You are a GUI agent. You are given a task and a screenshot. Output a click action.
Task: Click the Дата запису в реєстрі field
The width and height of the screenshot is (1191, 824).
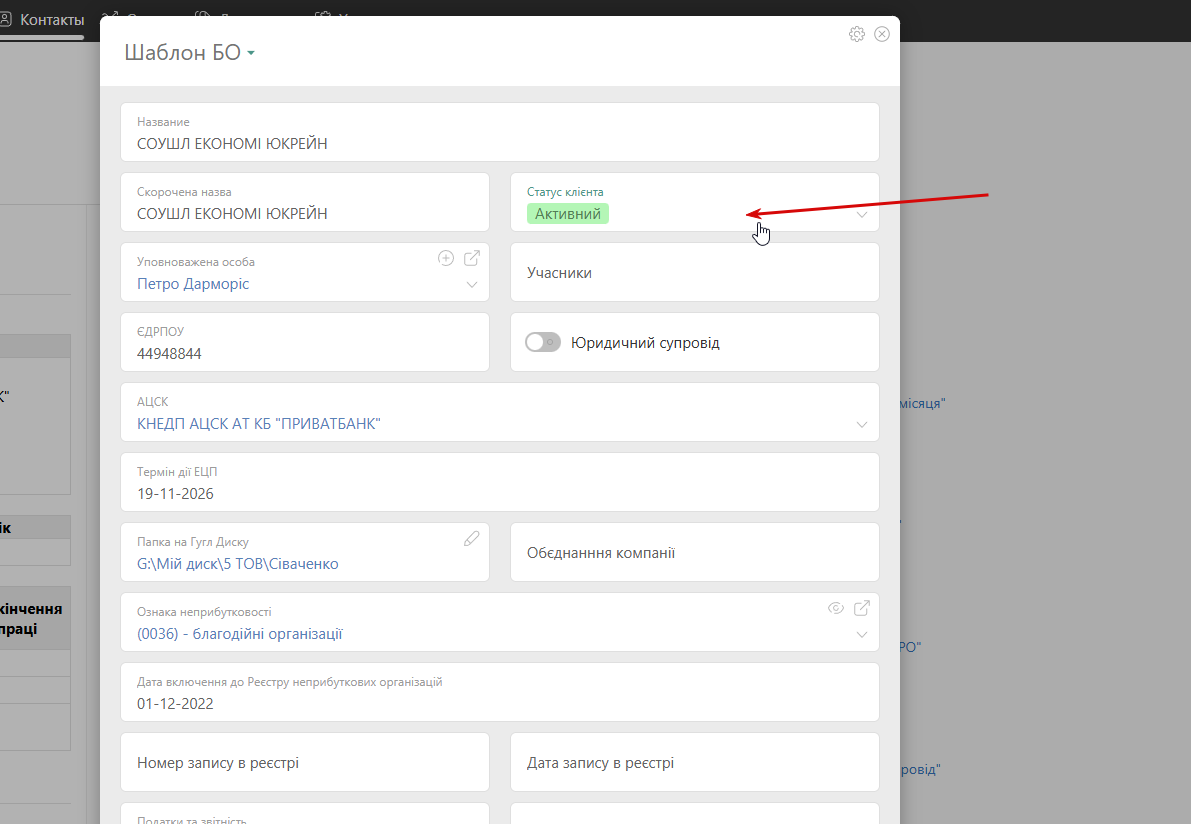coord(695,762)
